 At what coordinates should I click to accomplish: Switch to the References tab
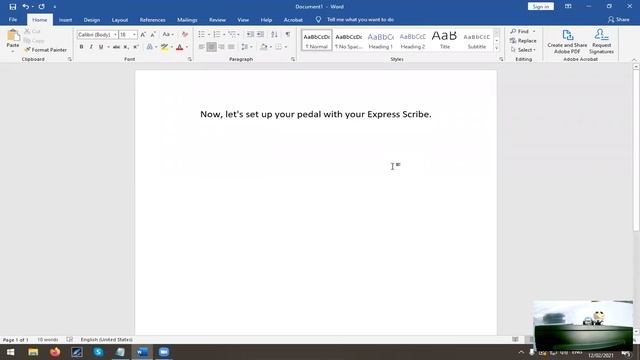point(153,20)
